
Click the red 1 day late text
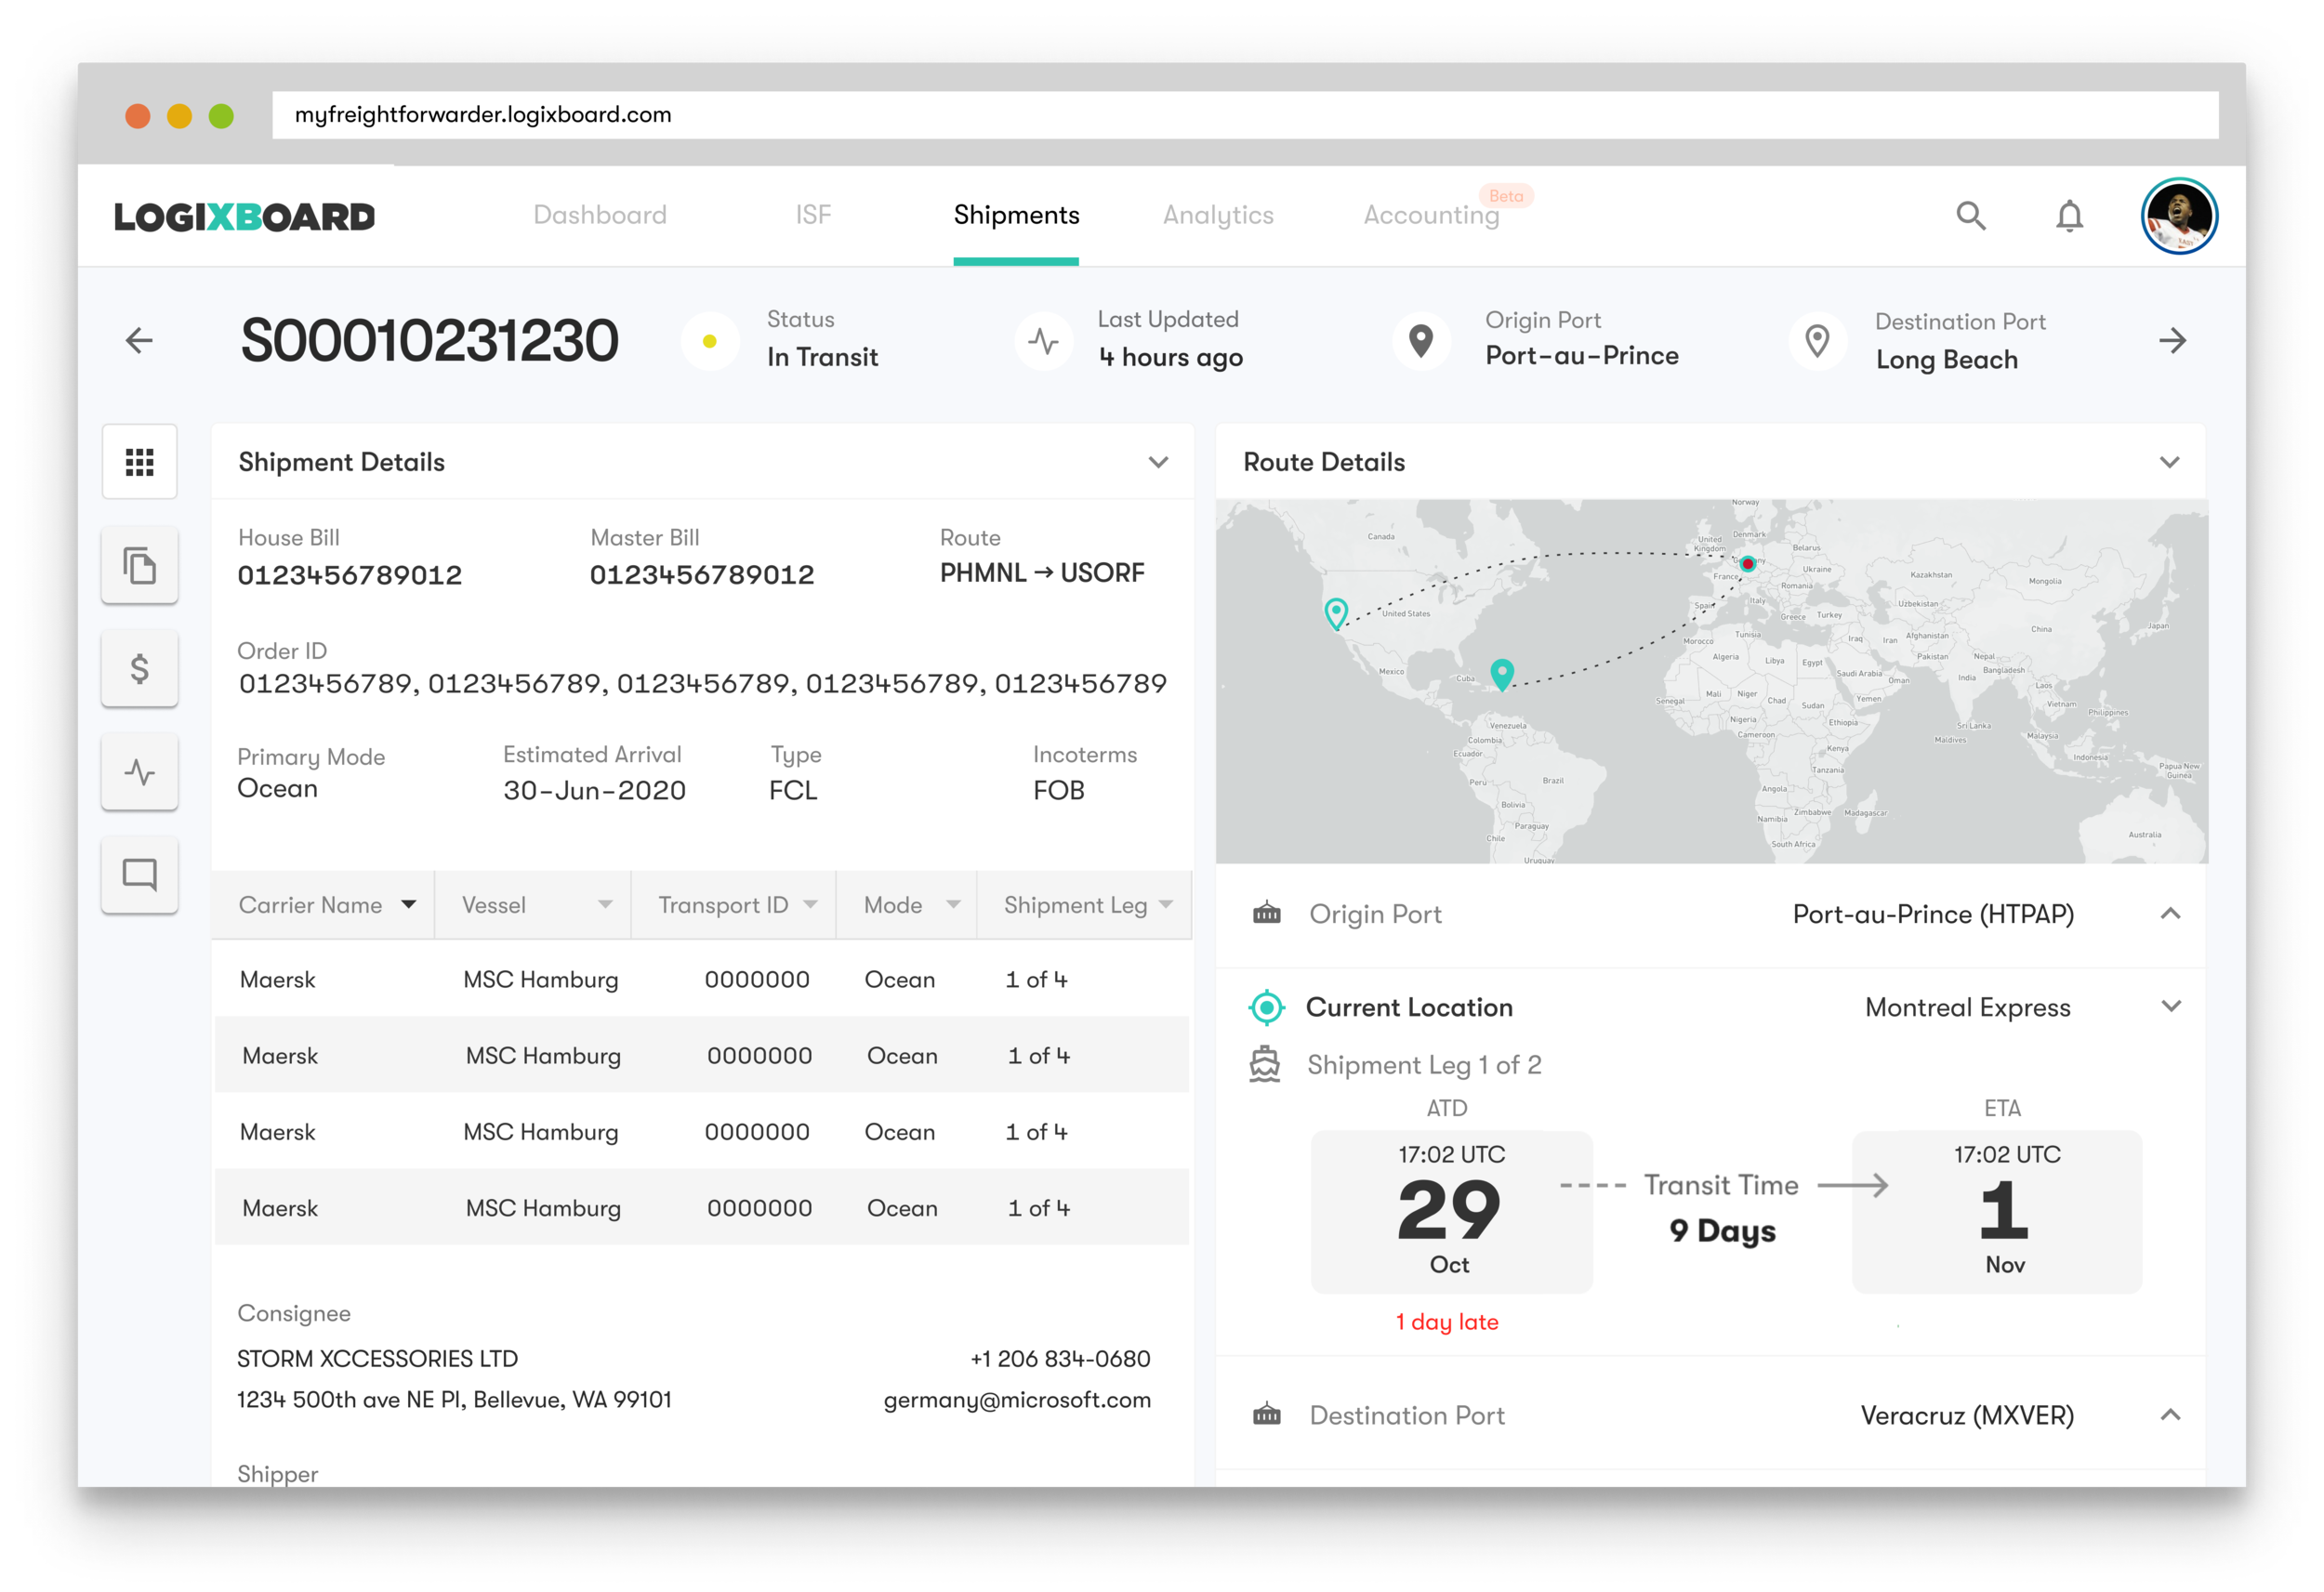pyautogui.click(x=1447, y=1322)
